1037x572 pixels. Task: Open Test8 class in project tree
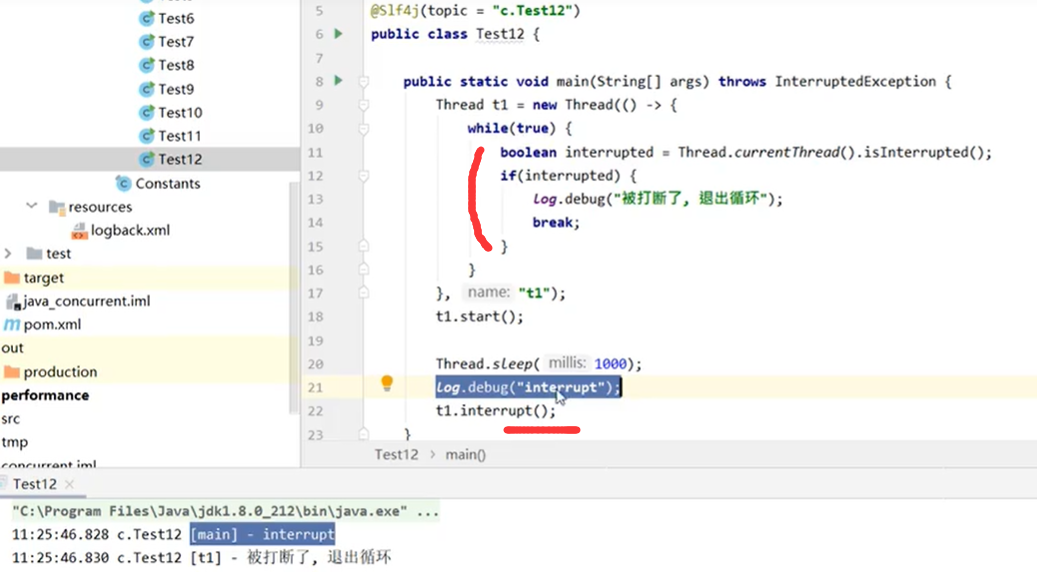pos(176,65)
